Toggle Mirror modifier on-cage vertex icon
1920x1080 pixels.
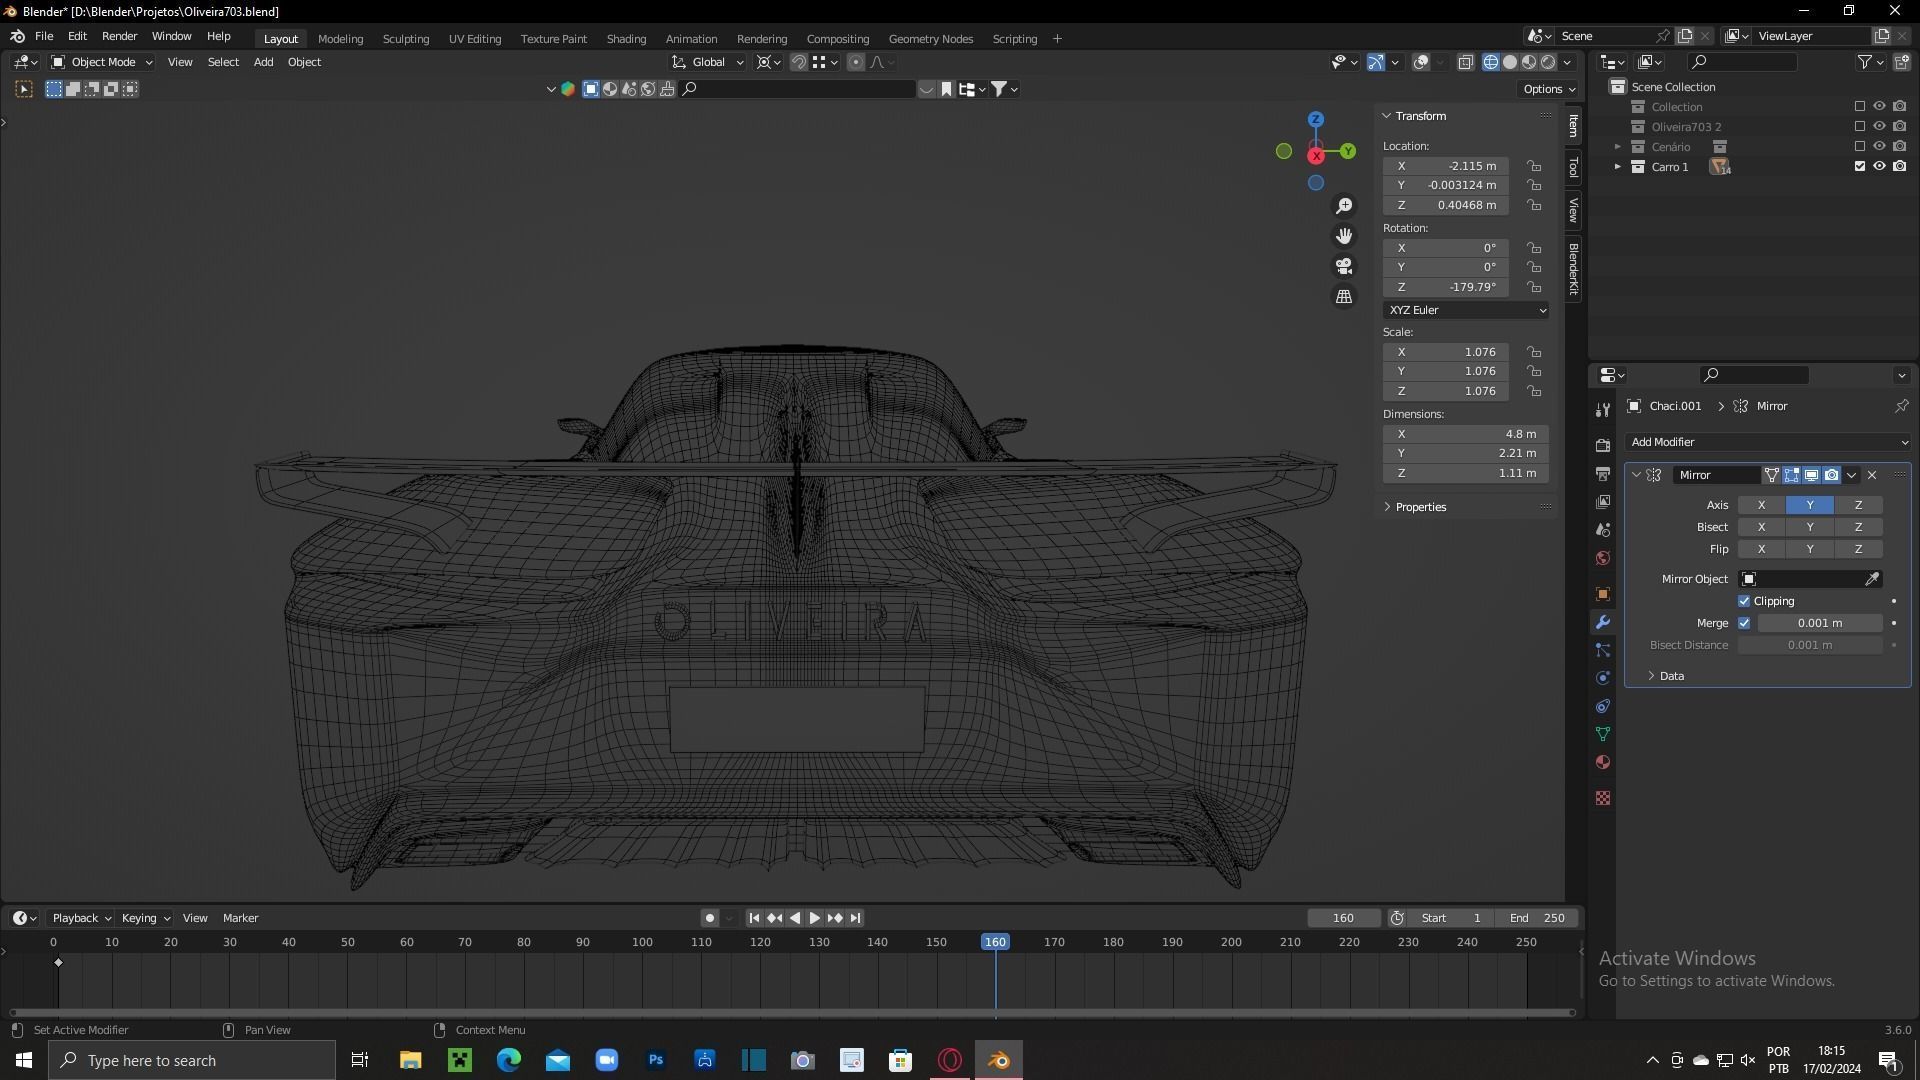1771,475
